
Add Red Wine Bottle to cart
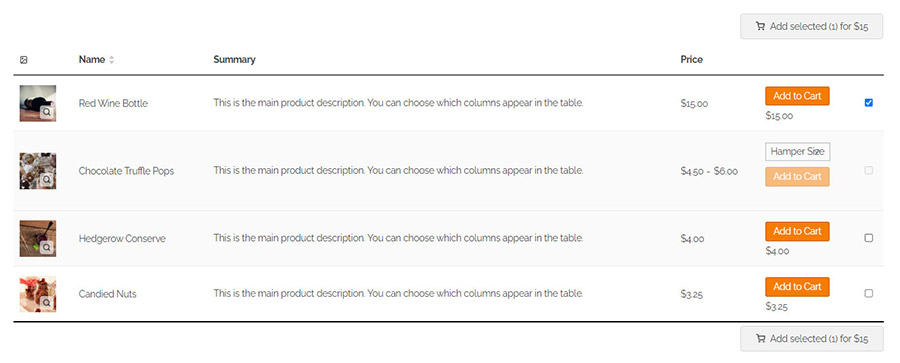797,96
